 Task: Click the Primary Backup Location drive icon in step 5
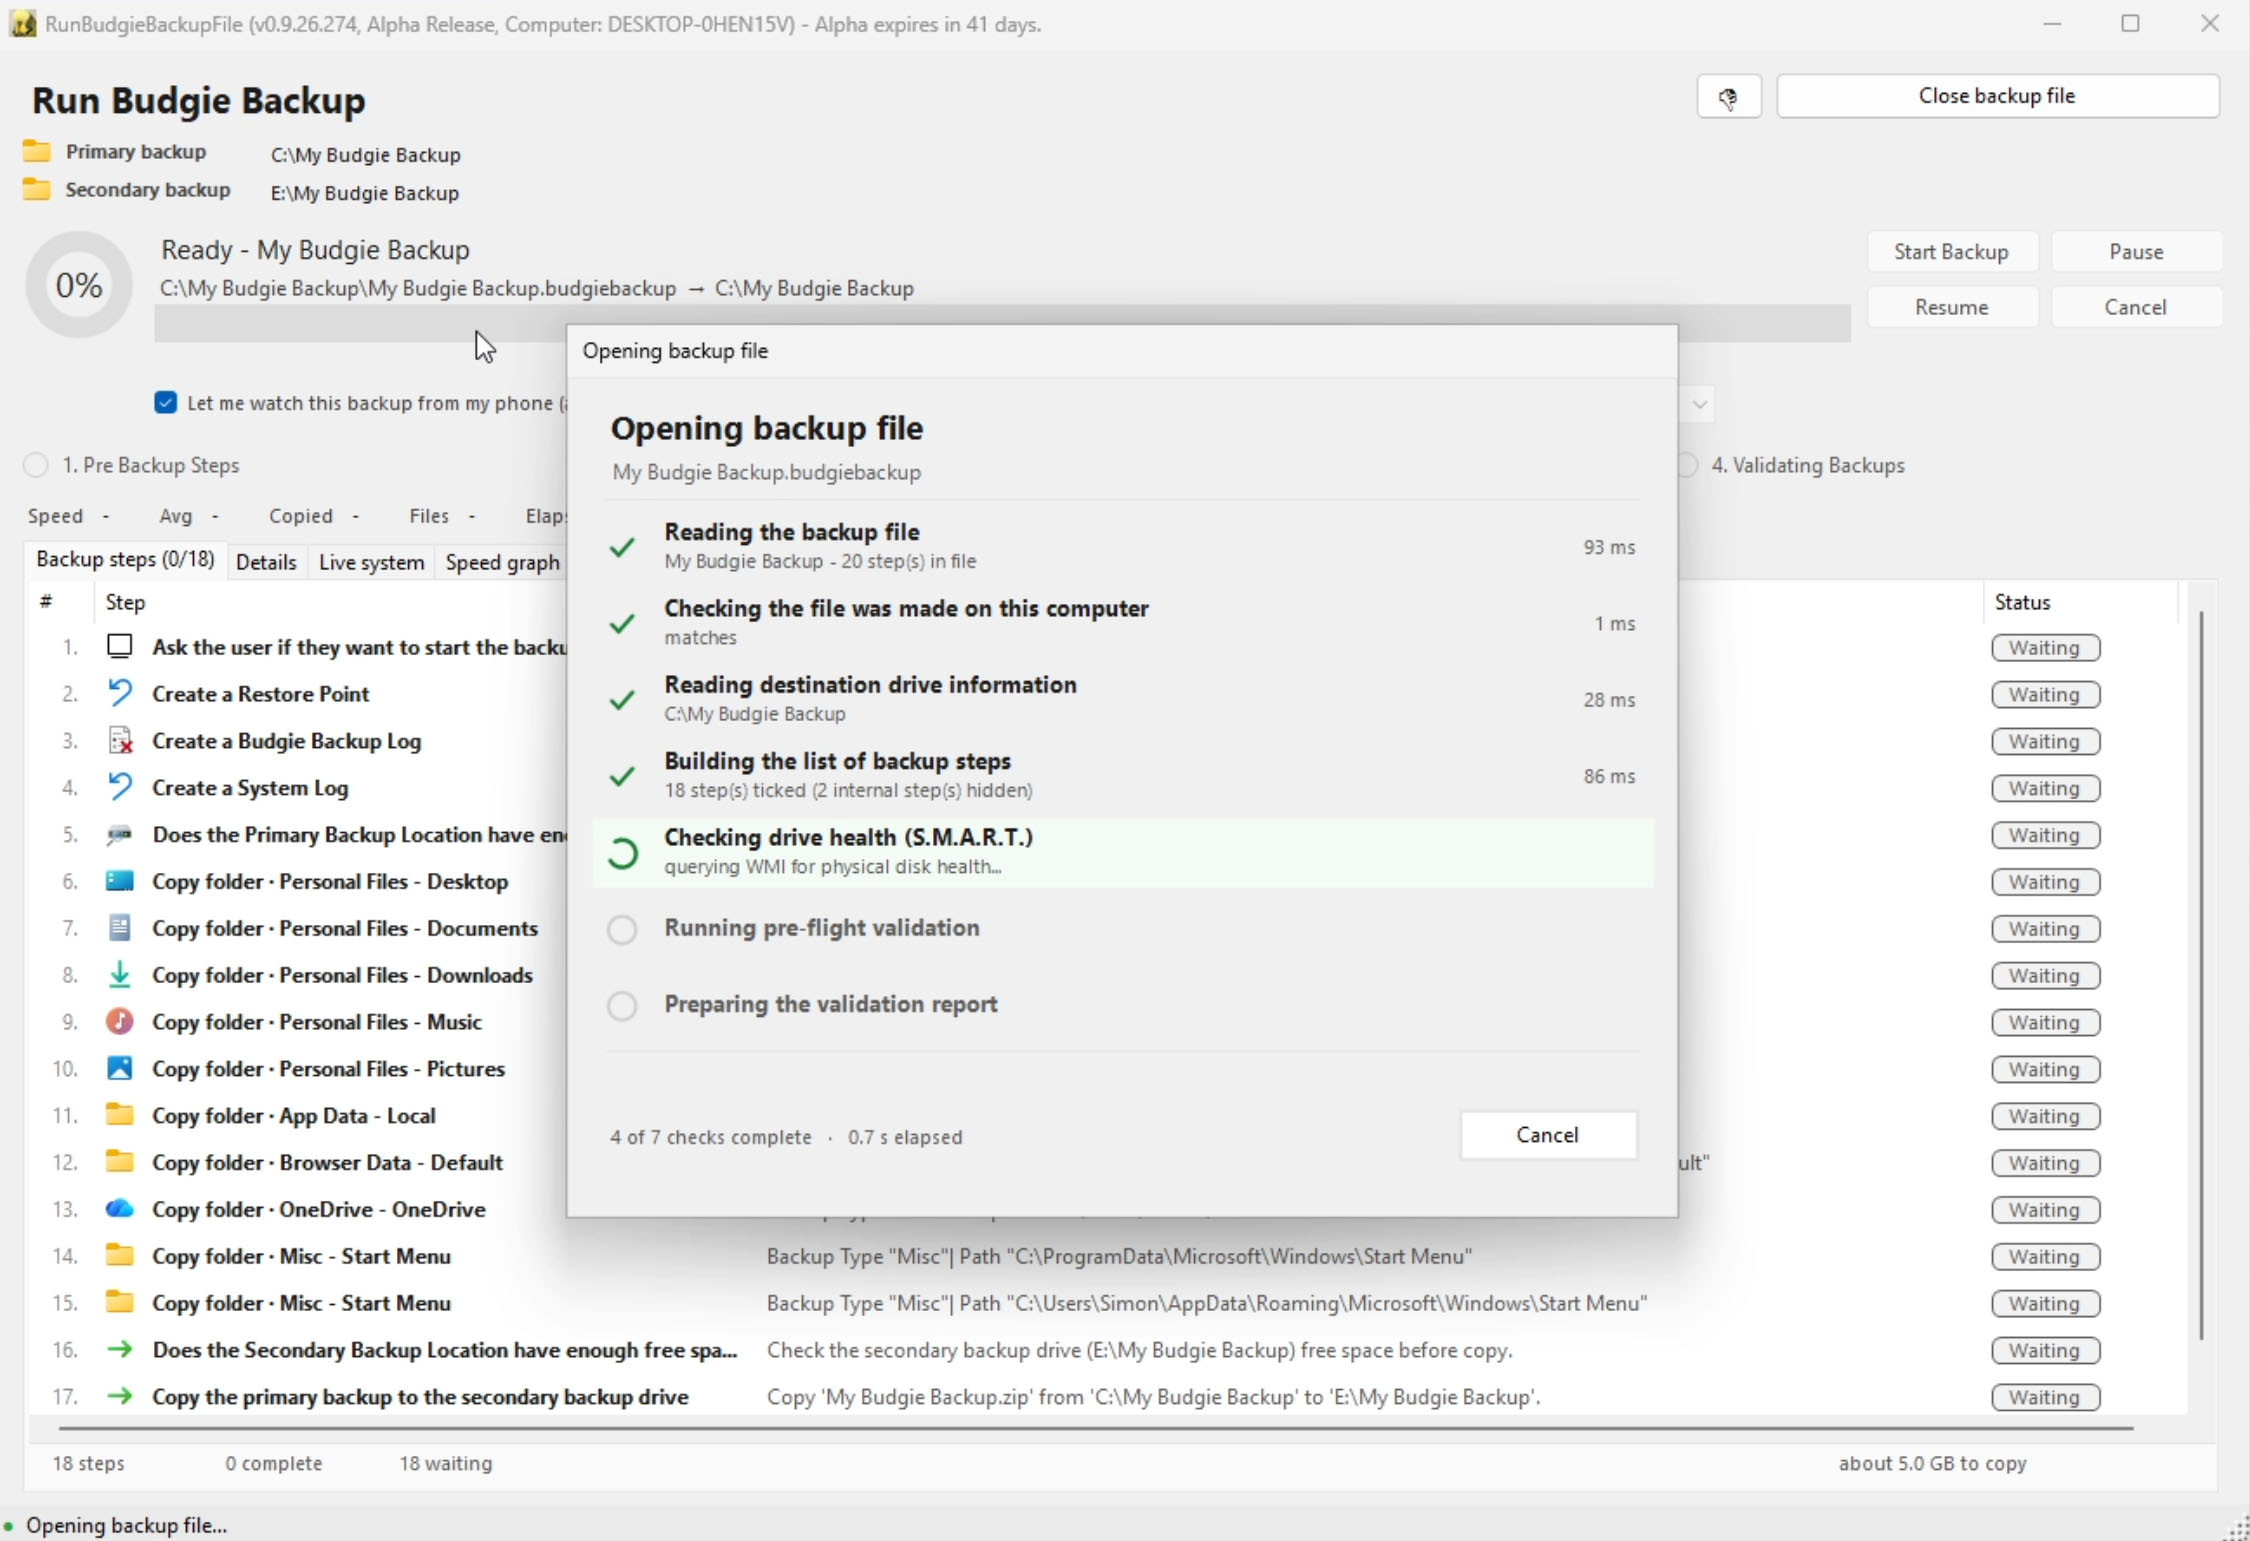120,834
